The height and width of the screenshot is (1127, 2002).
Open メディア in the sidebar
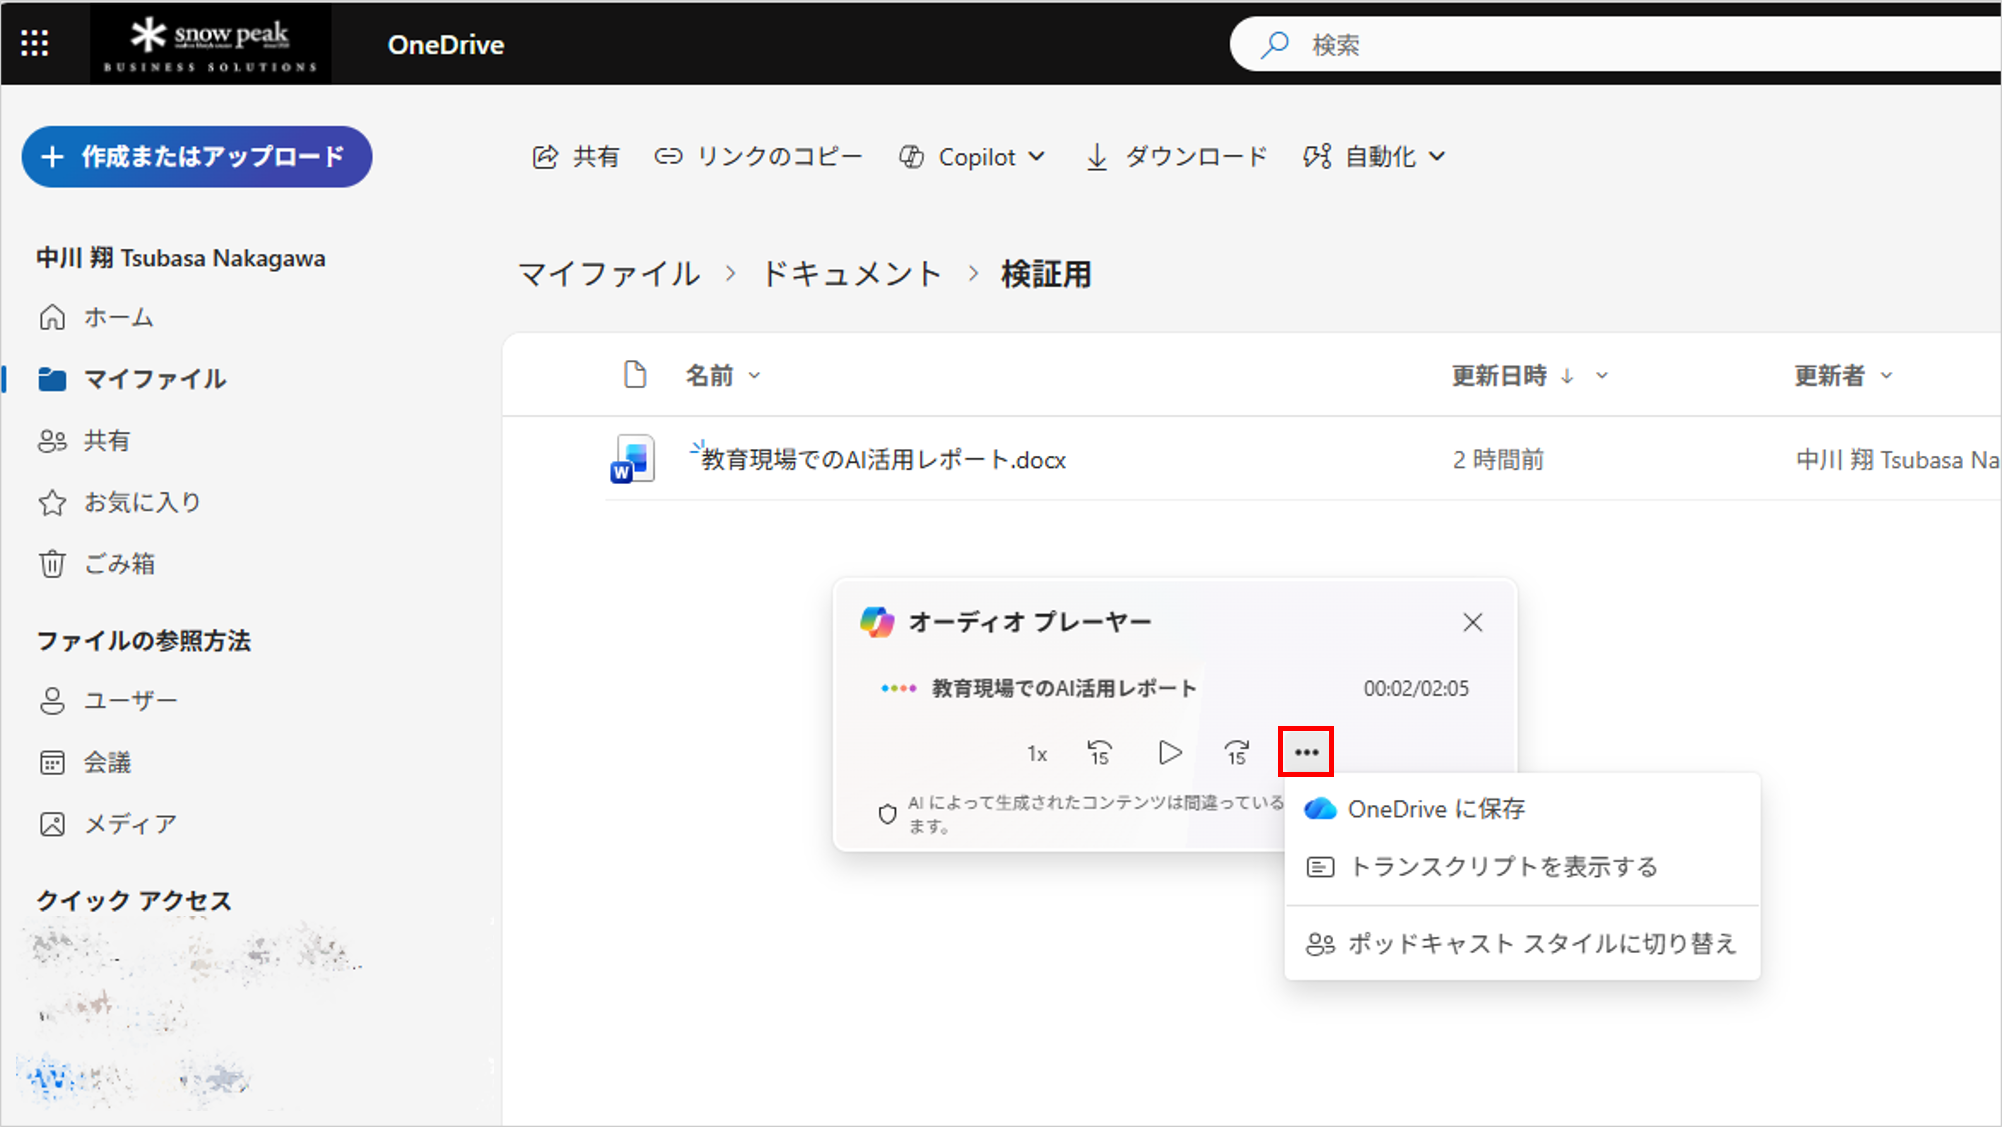tap(108, 824)
